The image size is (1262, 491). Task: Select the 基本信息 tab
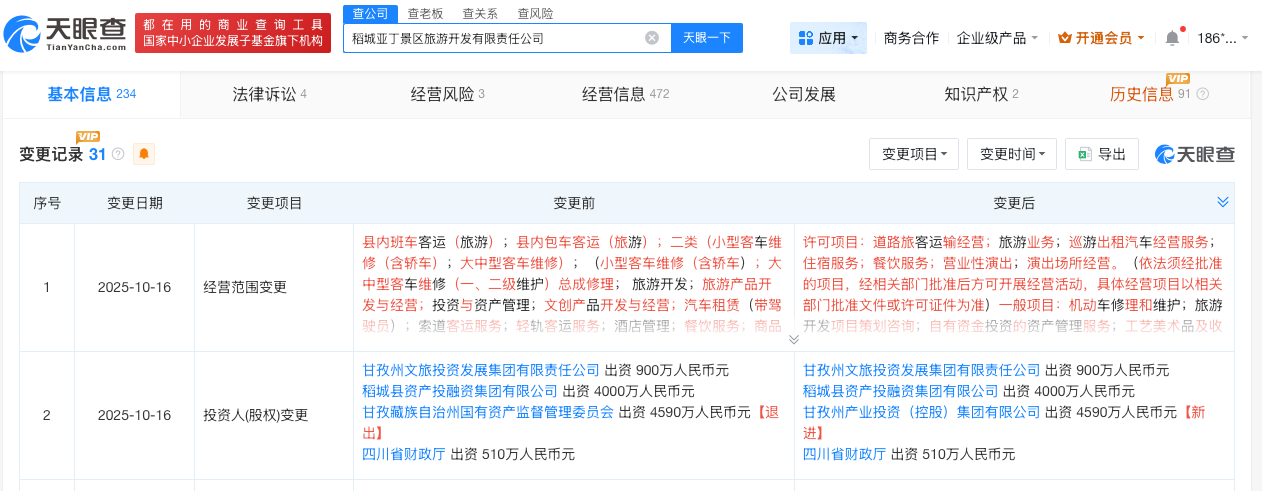point(91,94)
